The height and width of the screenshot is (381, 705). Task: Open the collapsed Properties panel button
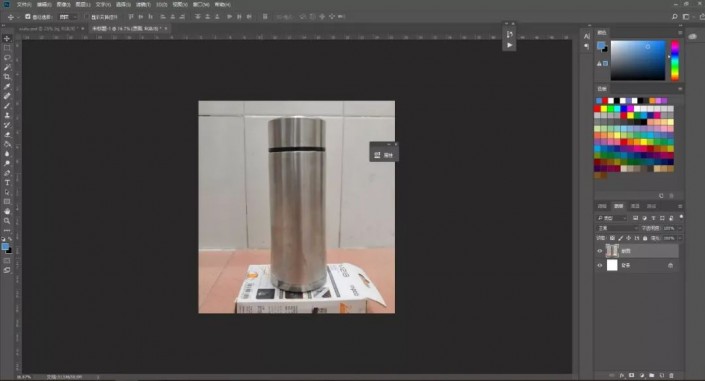pyautogui.click(x=384, y=155)
